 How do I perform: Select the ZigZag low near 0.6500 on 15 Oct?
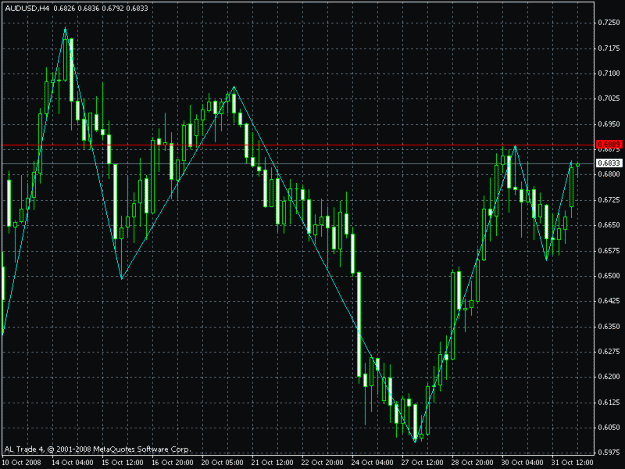(x=122, y=279)
